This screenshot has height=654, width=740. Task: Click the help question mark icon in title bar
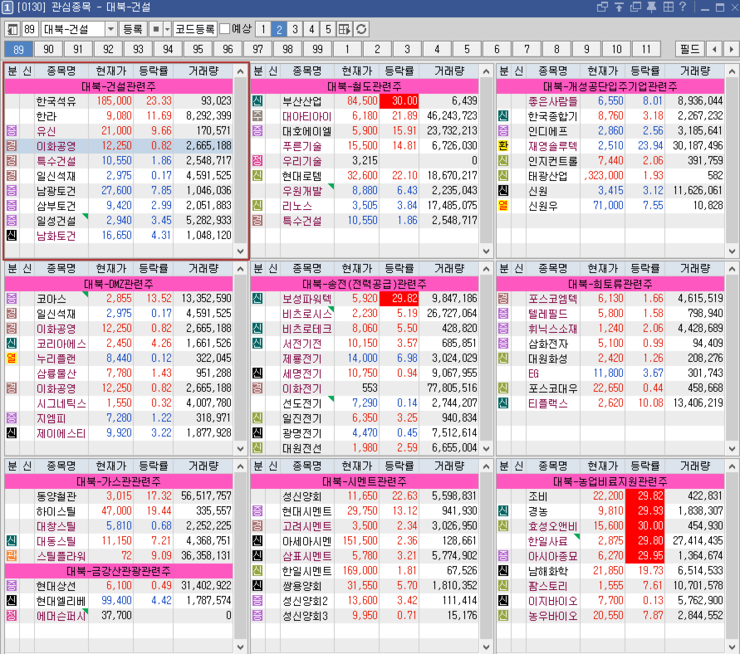(x=682, y=7)
